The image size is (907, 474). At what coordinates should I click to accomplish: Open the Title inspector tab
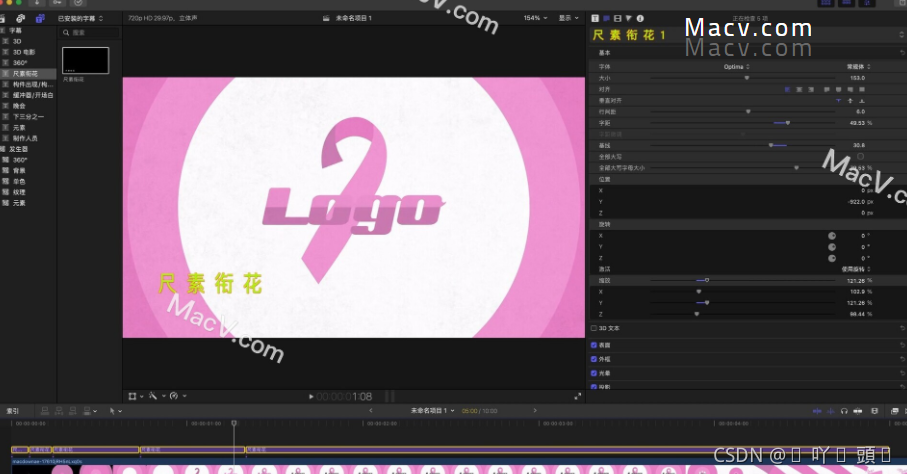click(595, 19)
